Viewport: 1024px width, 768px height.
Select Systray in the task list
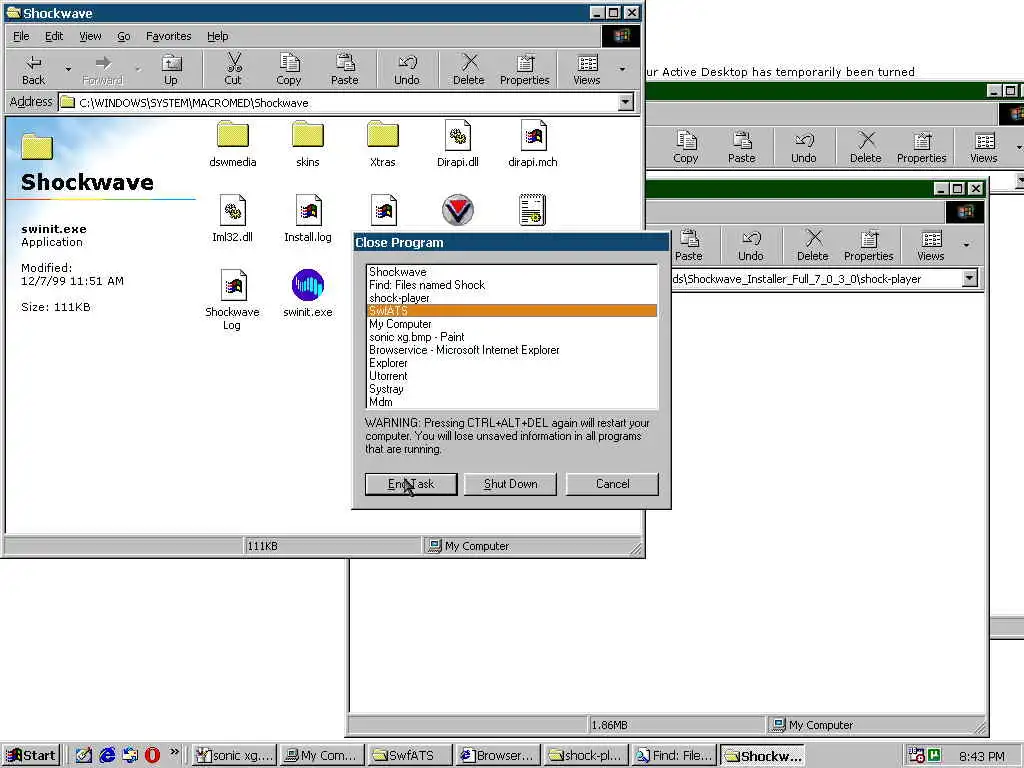point(512,389)
